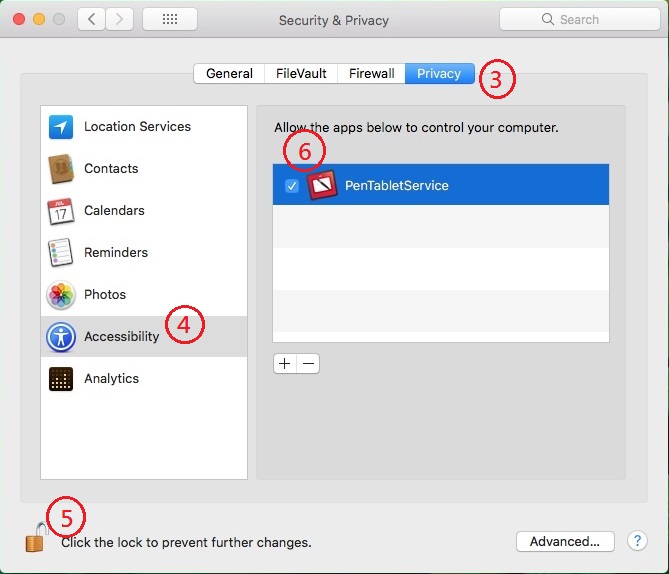Uncheck the PenTabletService checkbox
Viewport: 669px width, 574px height.
click(292, 186)
